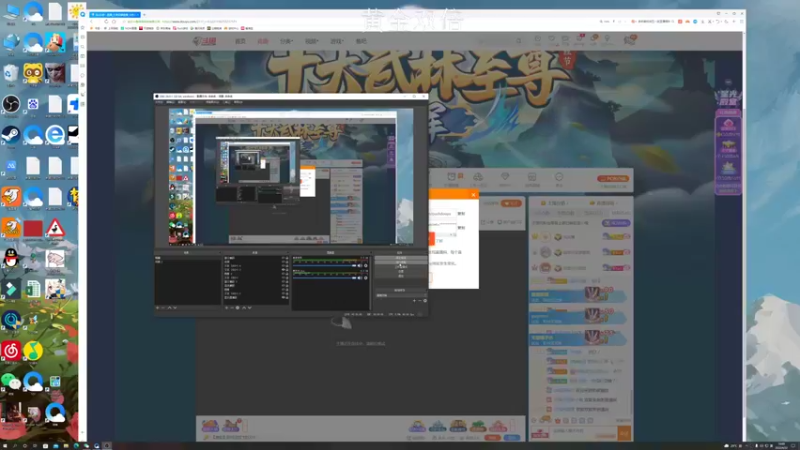The height and width of the screenshot is (450, 800).
Task: Open transition properties gear in OBS
Action: tap(425, 301)
